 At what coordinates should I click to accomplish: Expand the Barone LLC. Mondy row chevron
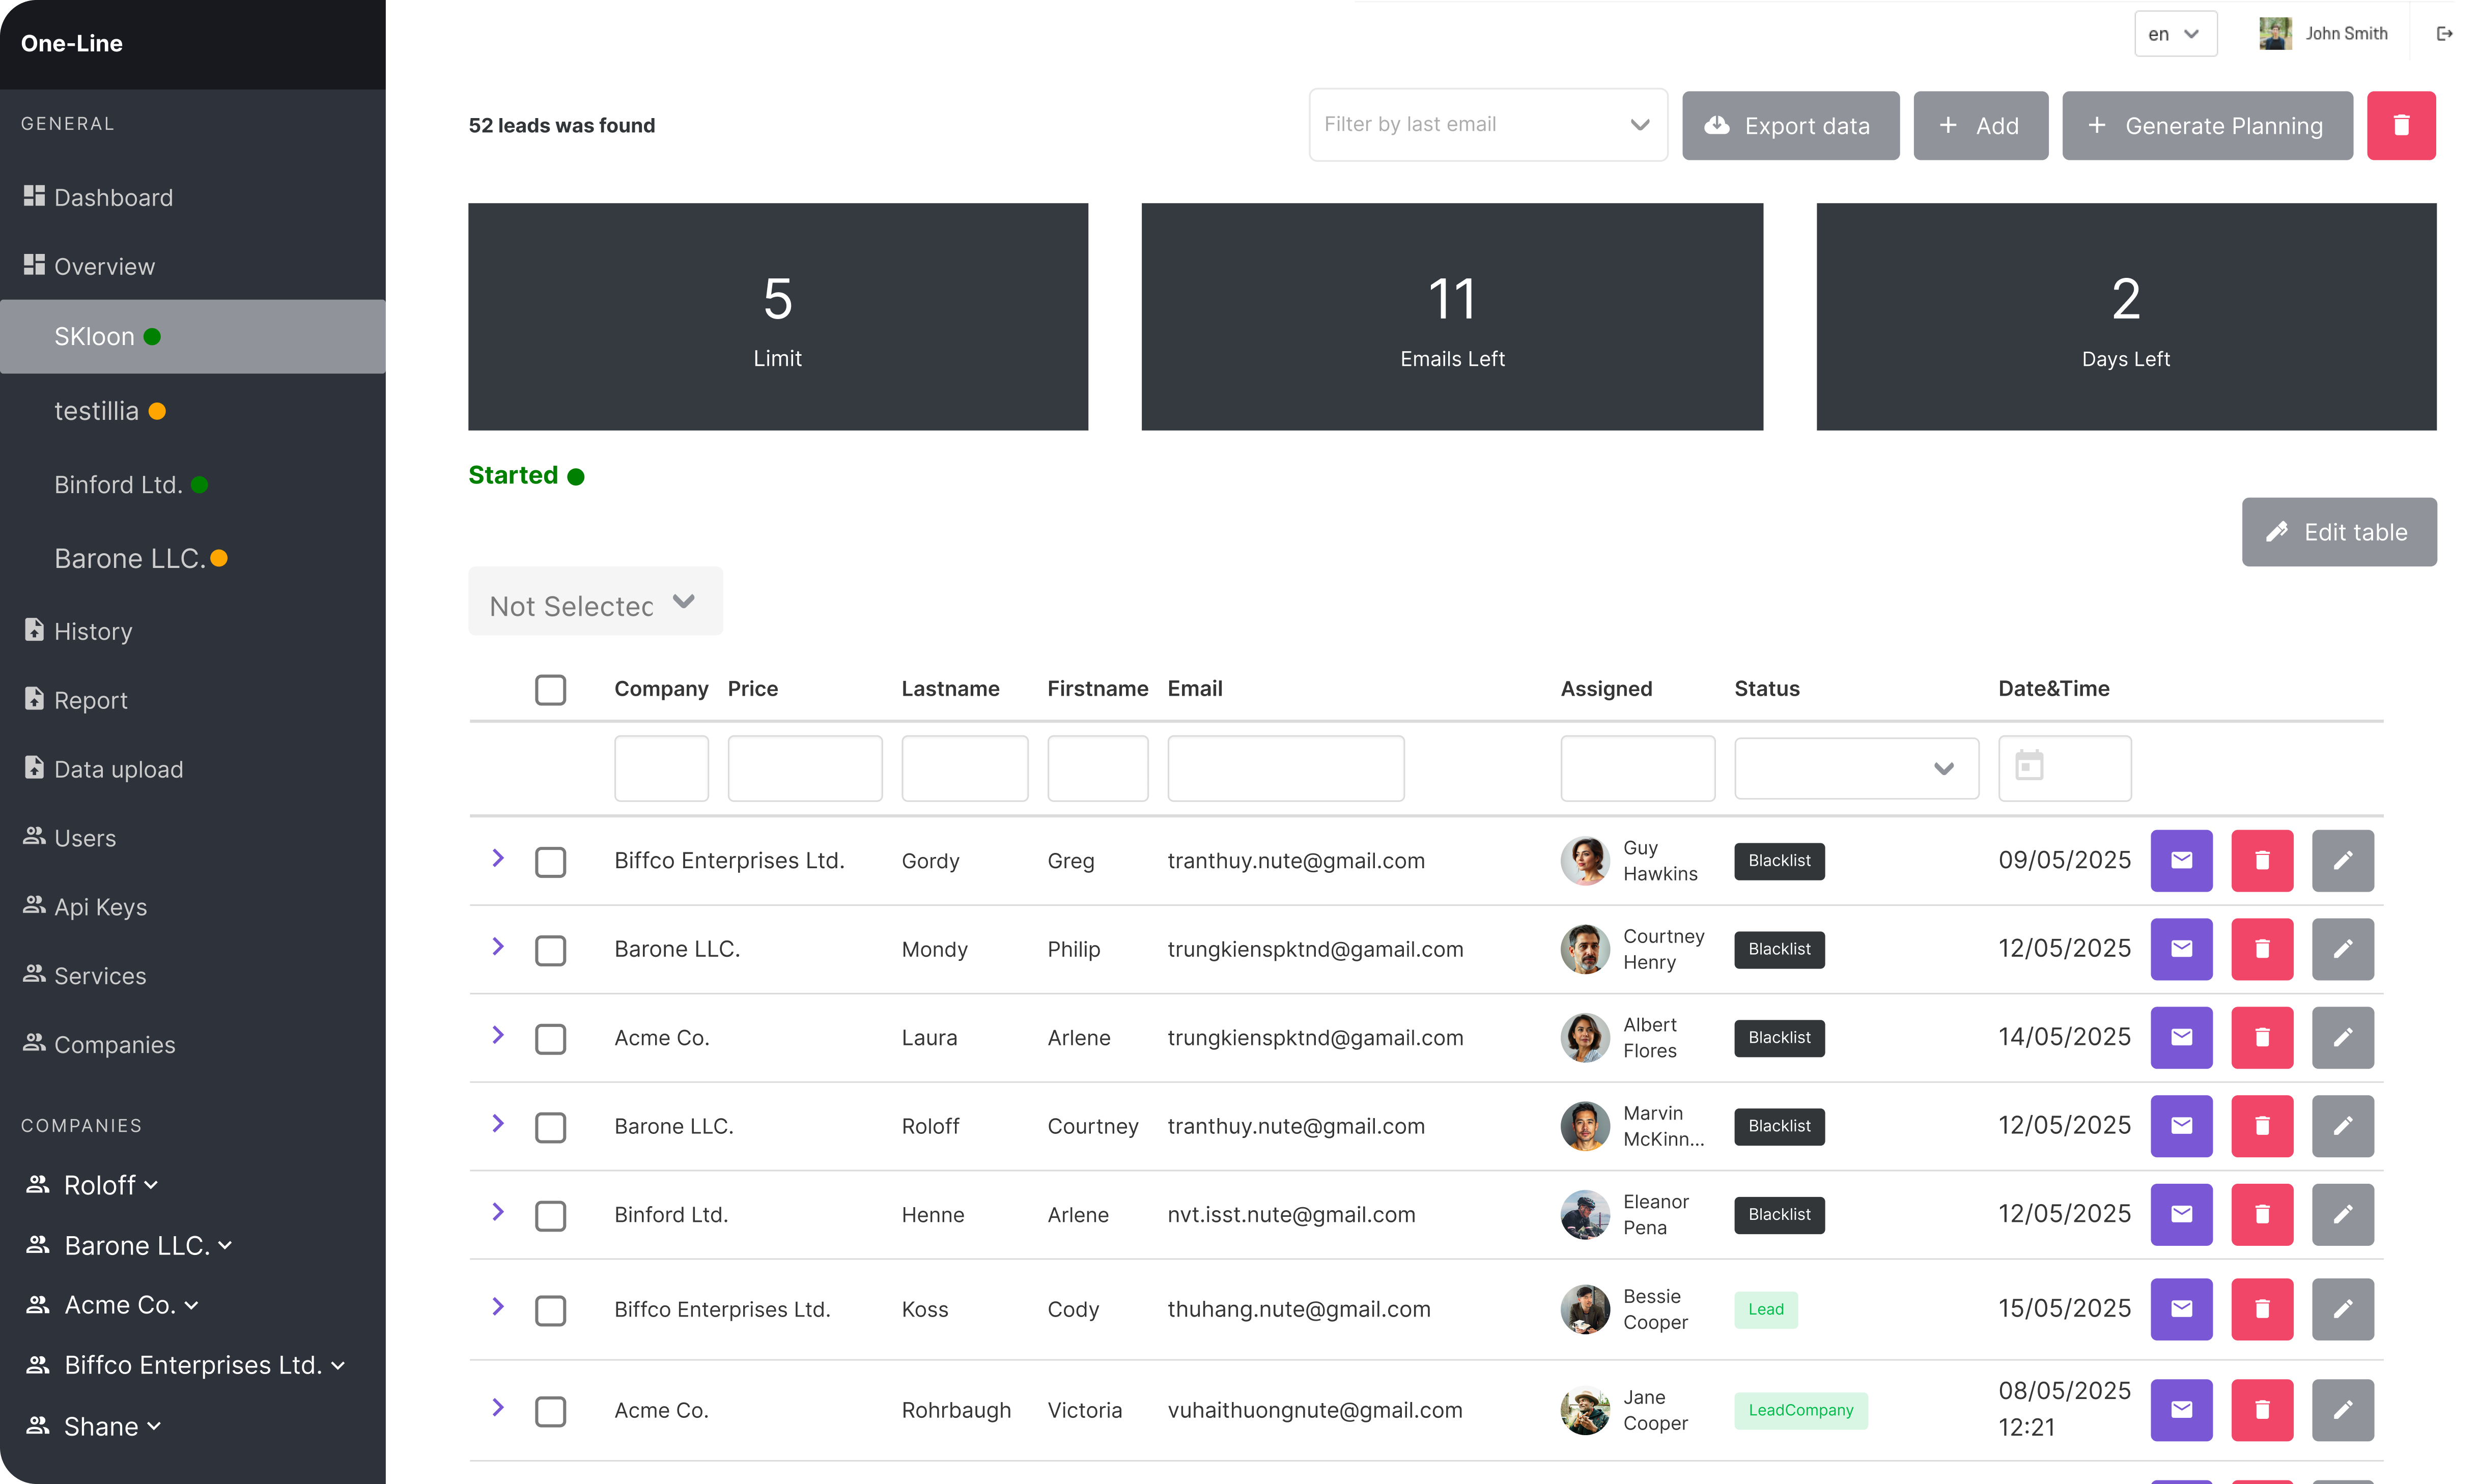498,946
